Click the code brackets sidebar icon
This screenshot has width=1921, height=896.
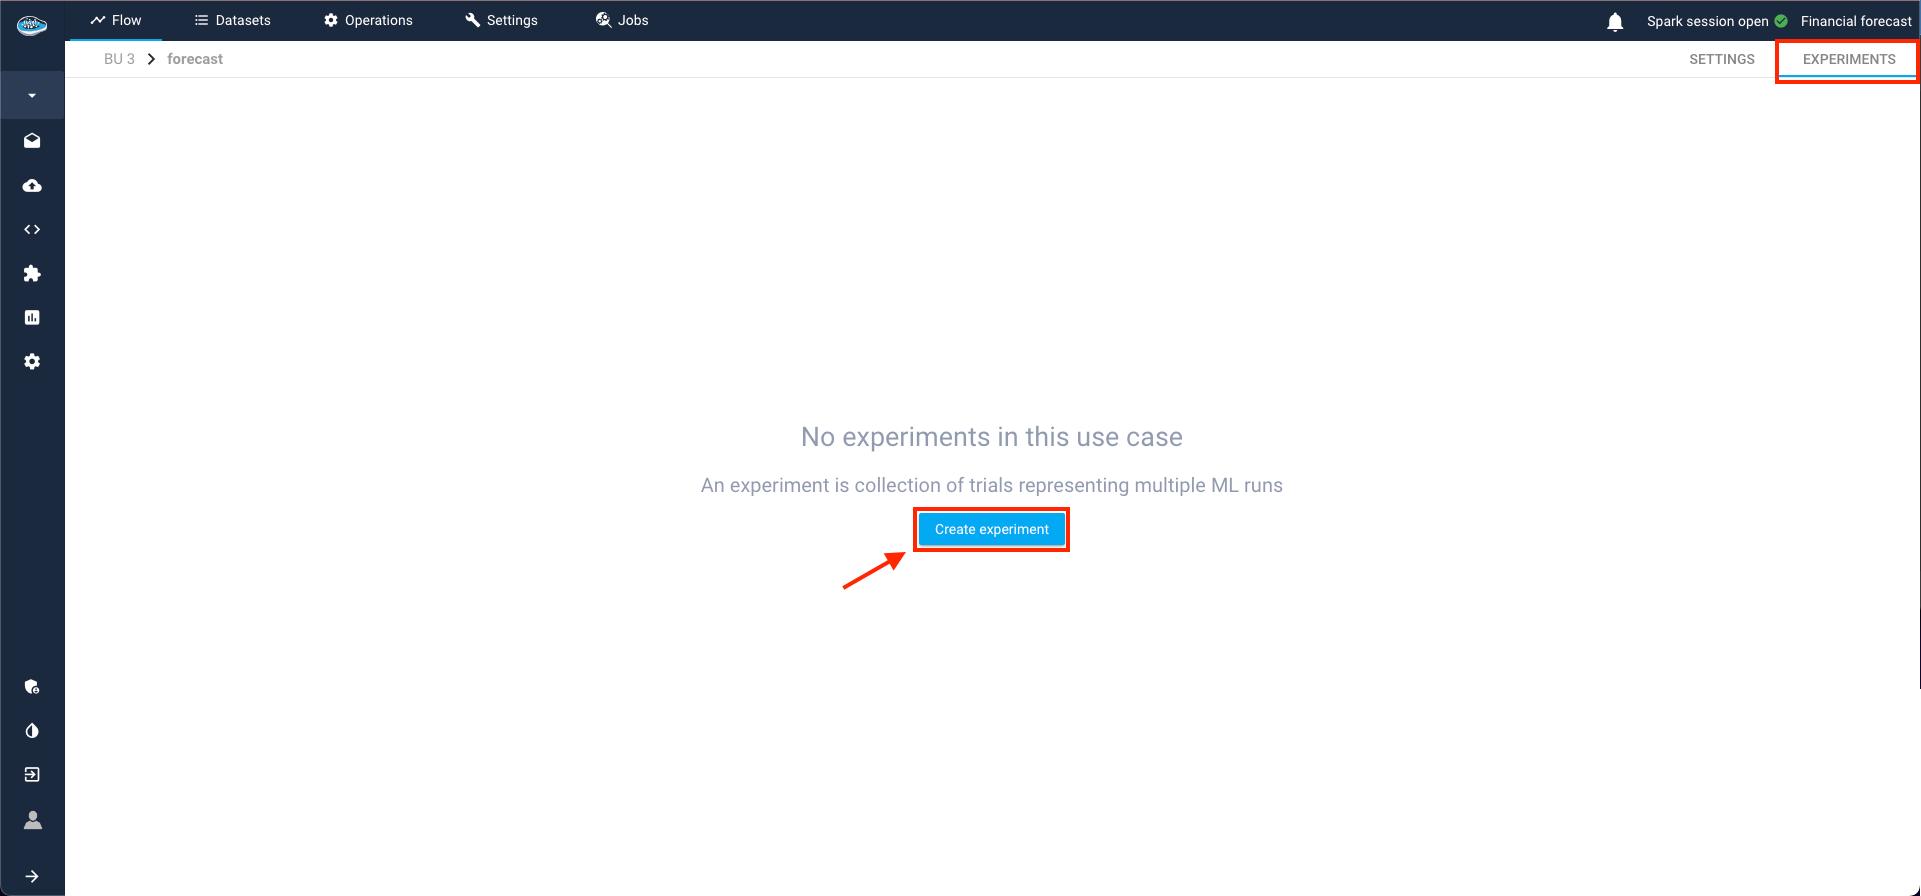pos(32,229)
